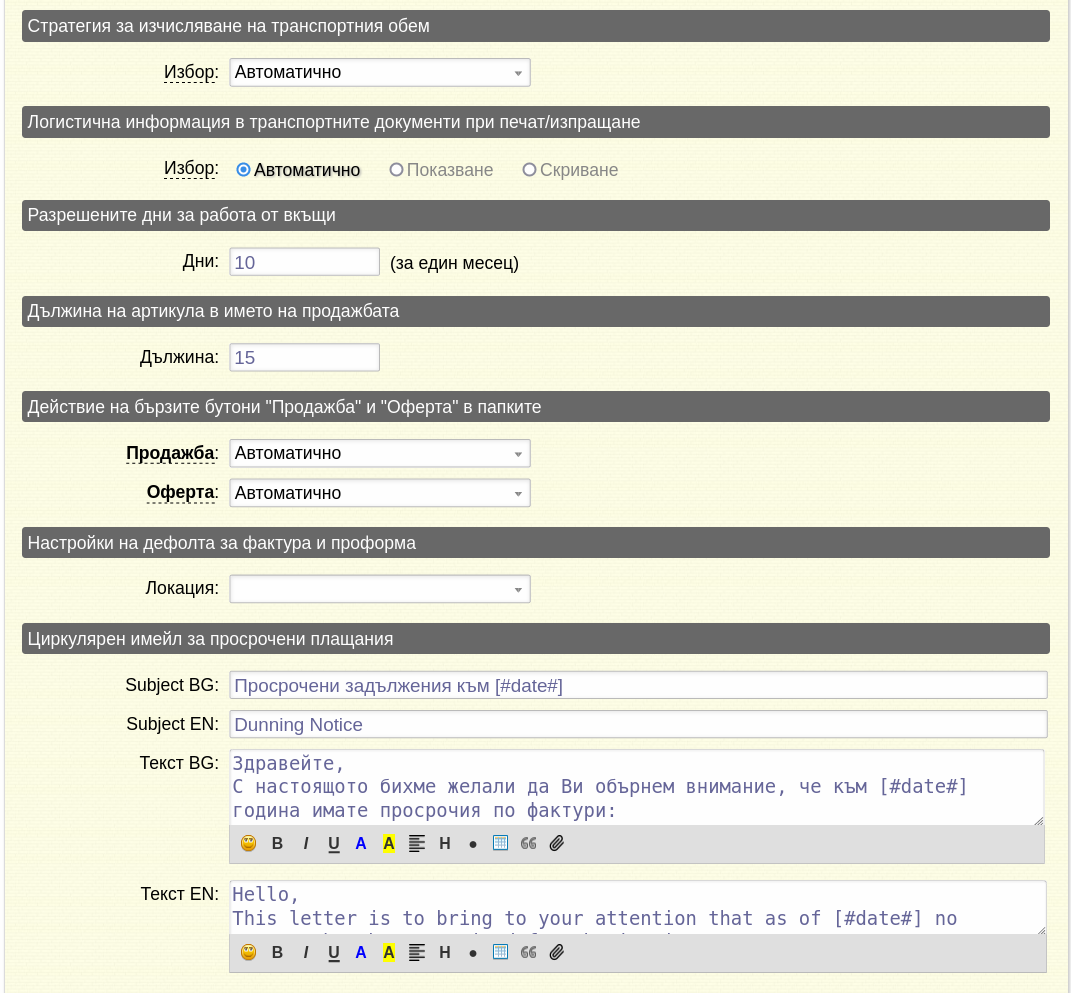Viewport: 1071px width, 993px height.
Task: Expand the Продажба dropdown
Action: 380,454
